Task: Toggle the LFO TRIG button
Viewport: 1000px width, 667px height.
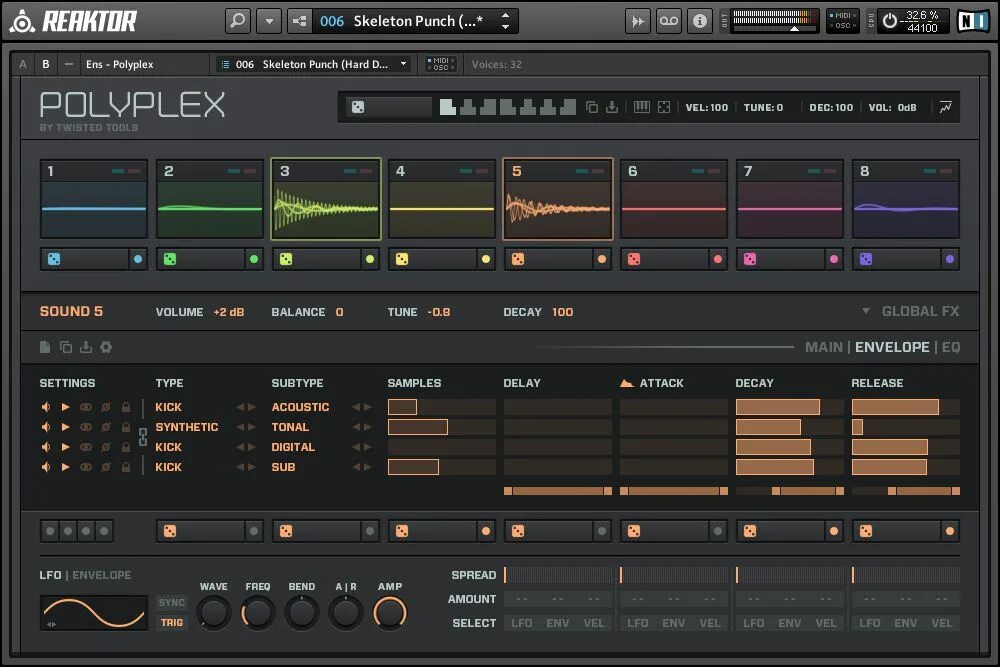Action: (172, 622)
